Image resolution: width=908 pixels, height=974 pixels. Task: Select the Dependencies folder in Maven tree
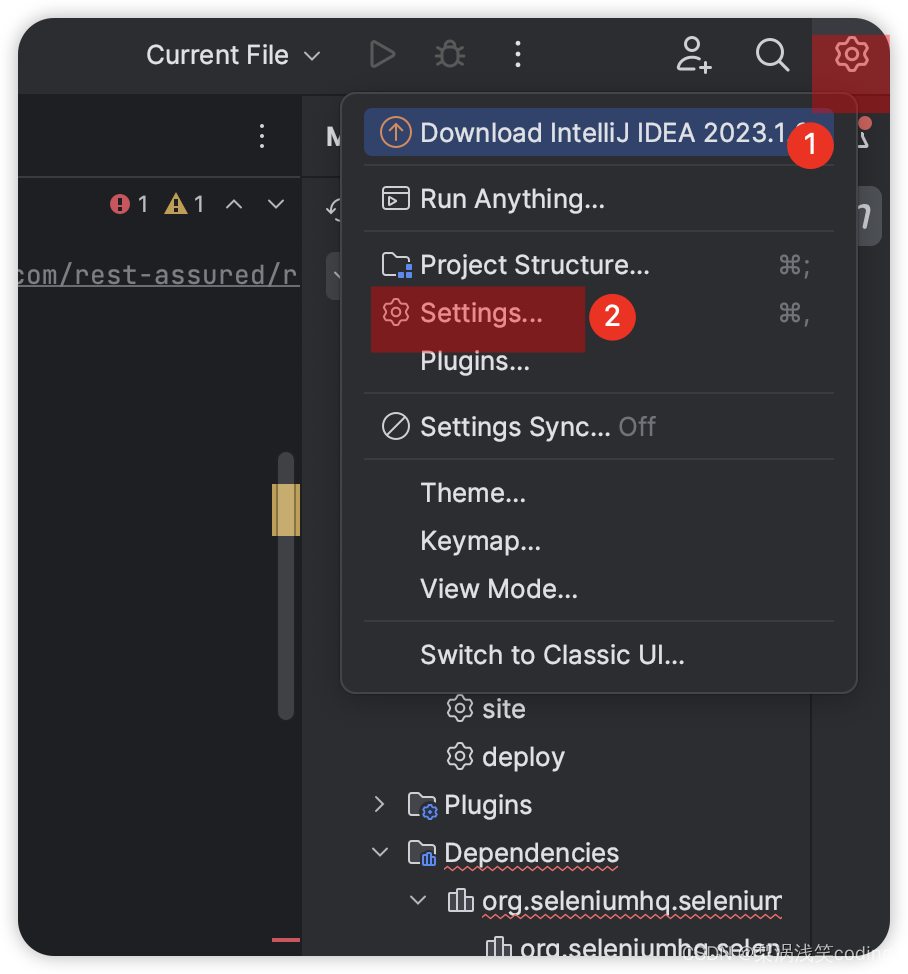[x=532, y=853]
